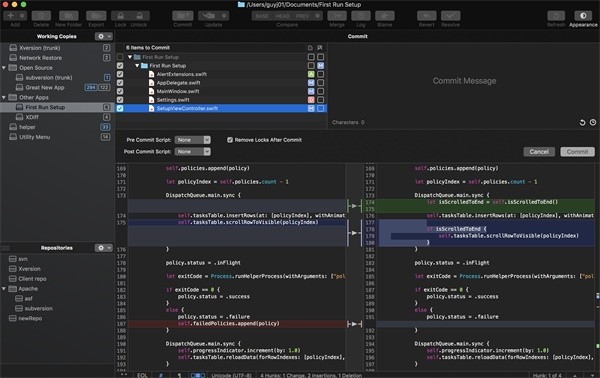
Task: Select PREV compare segment
Action: pos(302,16)
